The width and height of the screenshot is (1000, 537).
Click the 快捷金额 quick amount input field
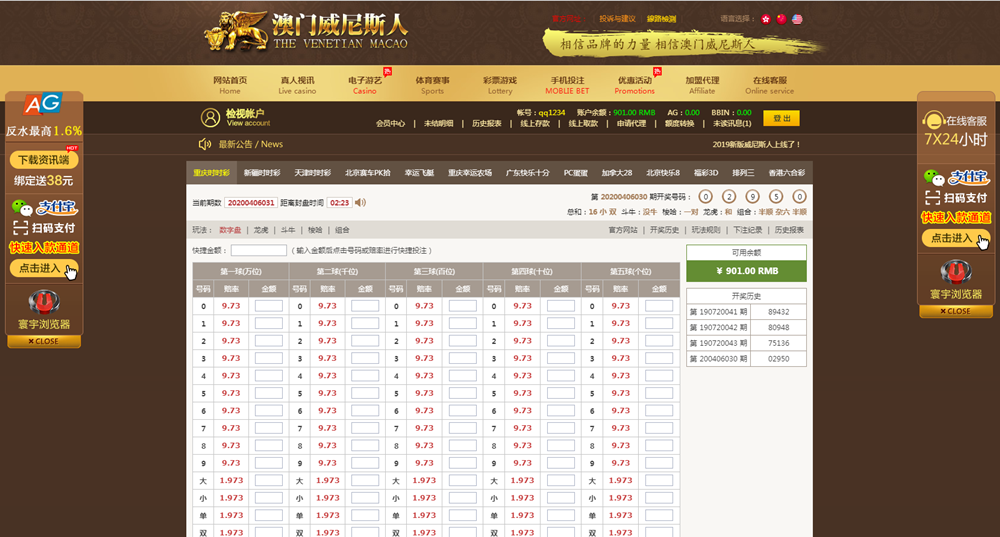click(259, 250)
